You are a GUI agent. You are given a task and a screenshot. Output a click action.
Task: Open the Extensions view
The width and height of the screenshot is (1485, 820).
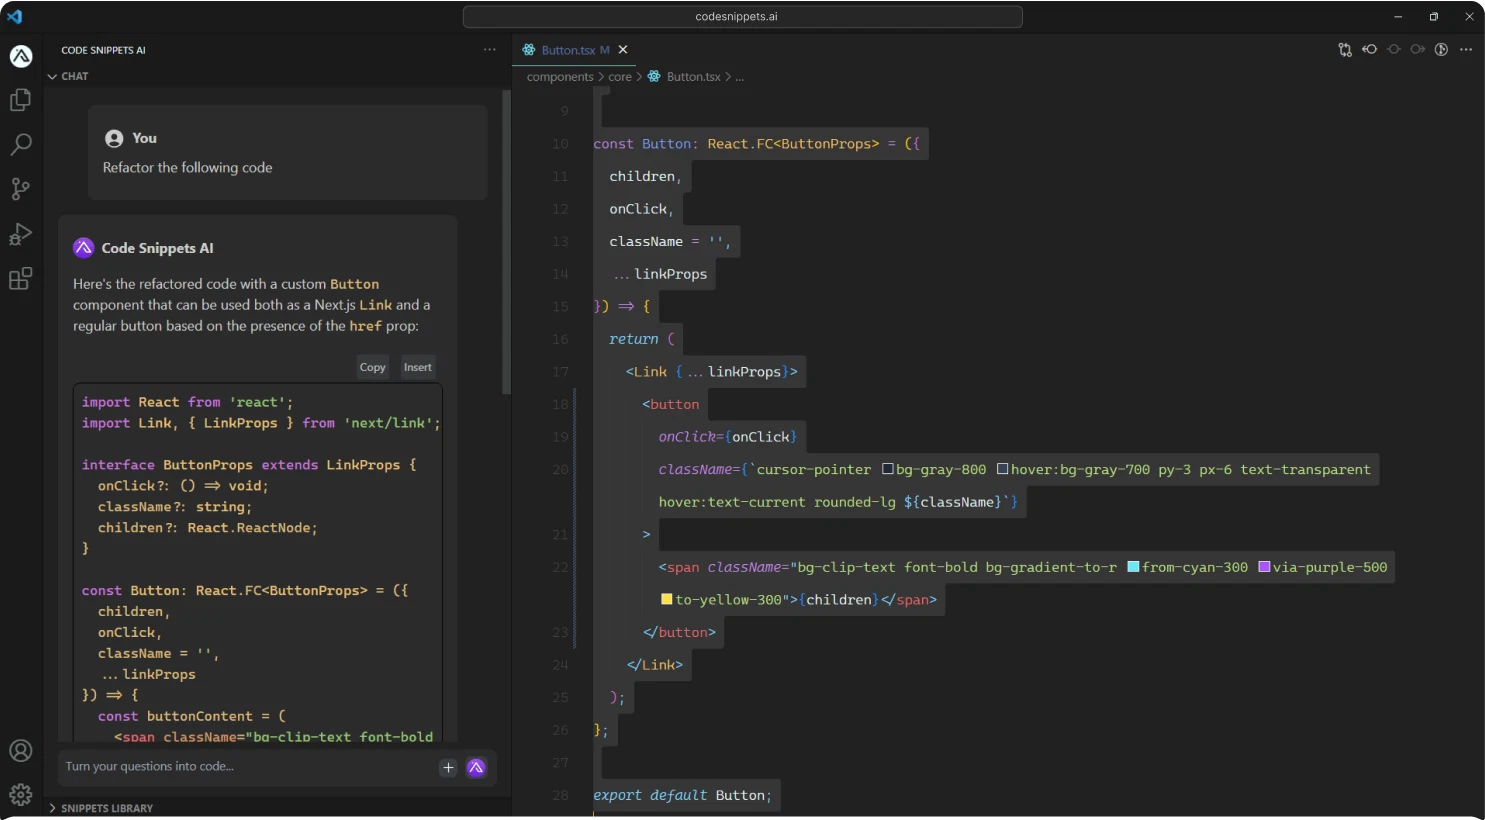coord(21,279)
